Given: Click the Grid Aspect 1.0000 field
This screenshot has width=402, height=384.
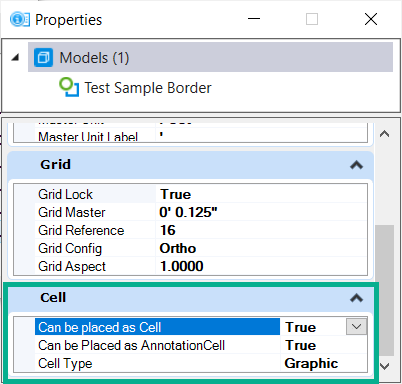Looking at the screenshot, I should click(x=261, y=266).
